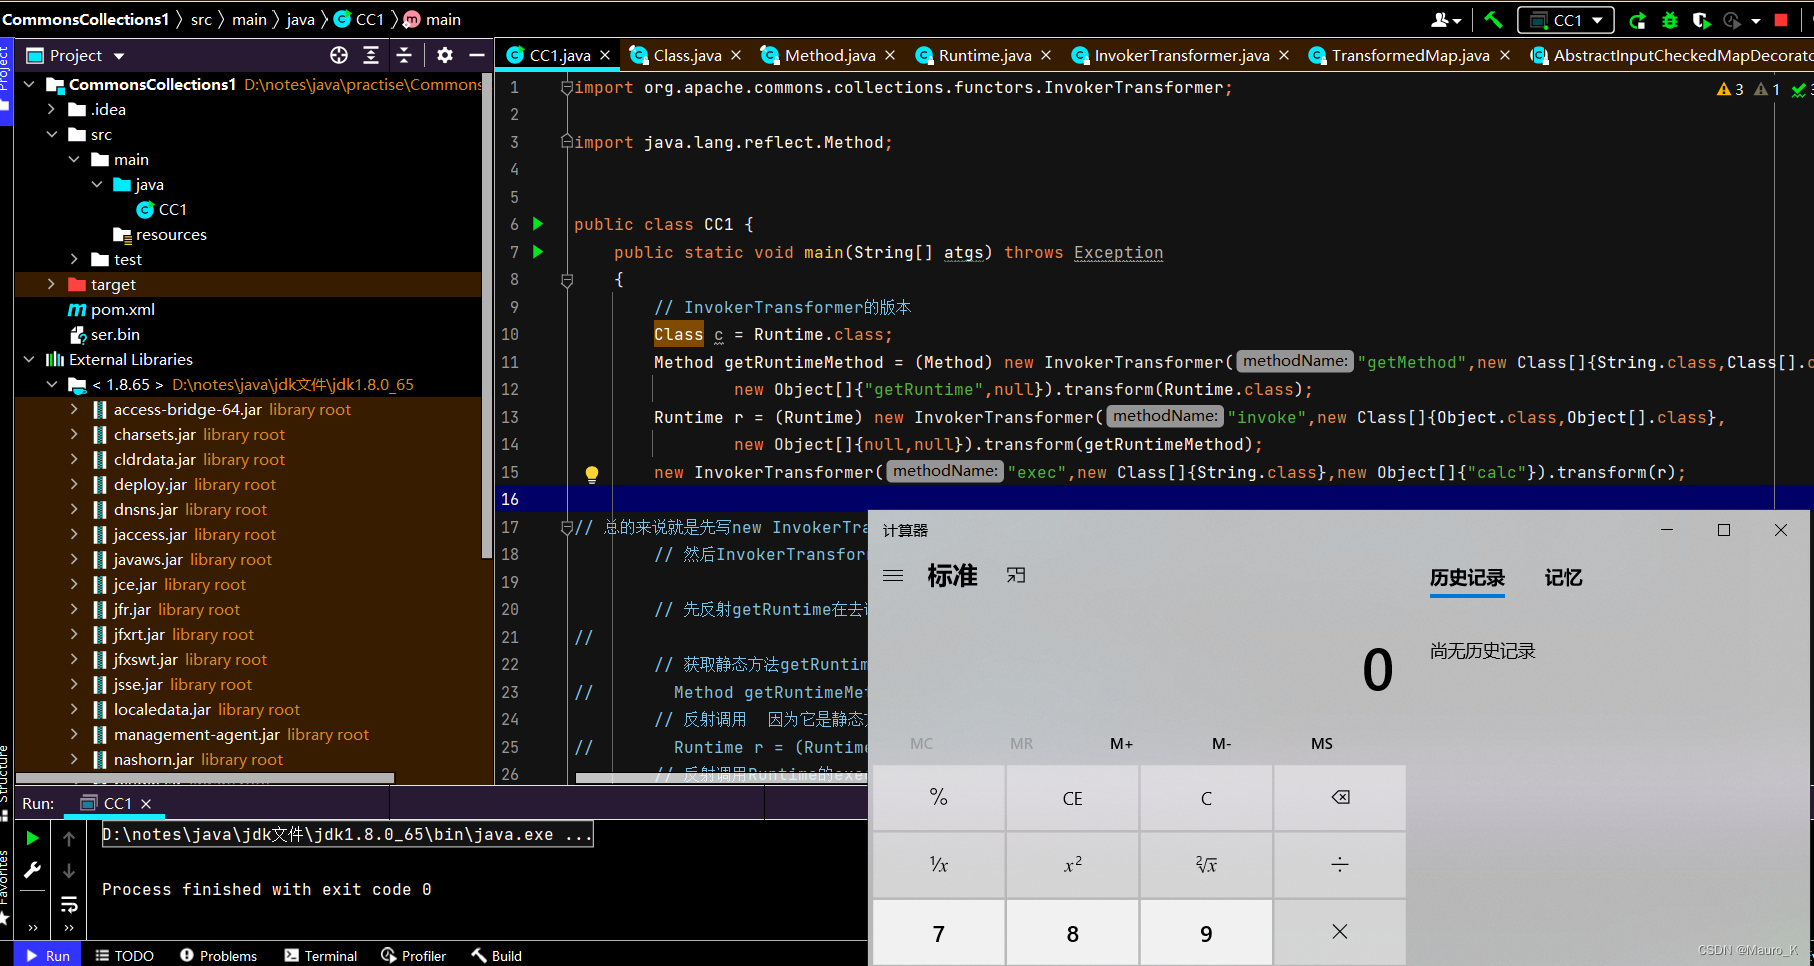Screen dimensions: 1814x966
Task: Expand charsets.jar library node
Action: pos(74,434)
